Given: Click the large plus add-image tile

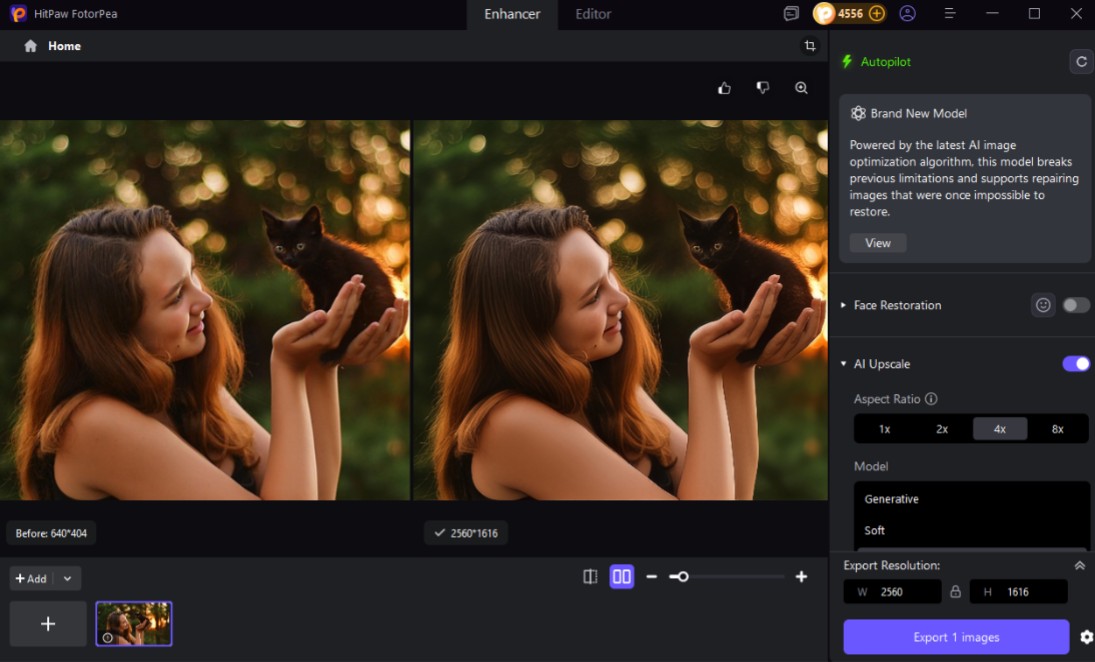Looking at the screenshot, I should coord(48,624).
